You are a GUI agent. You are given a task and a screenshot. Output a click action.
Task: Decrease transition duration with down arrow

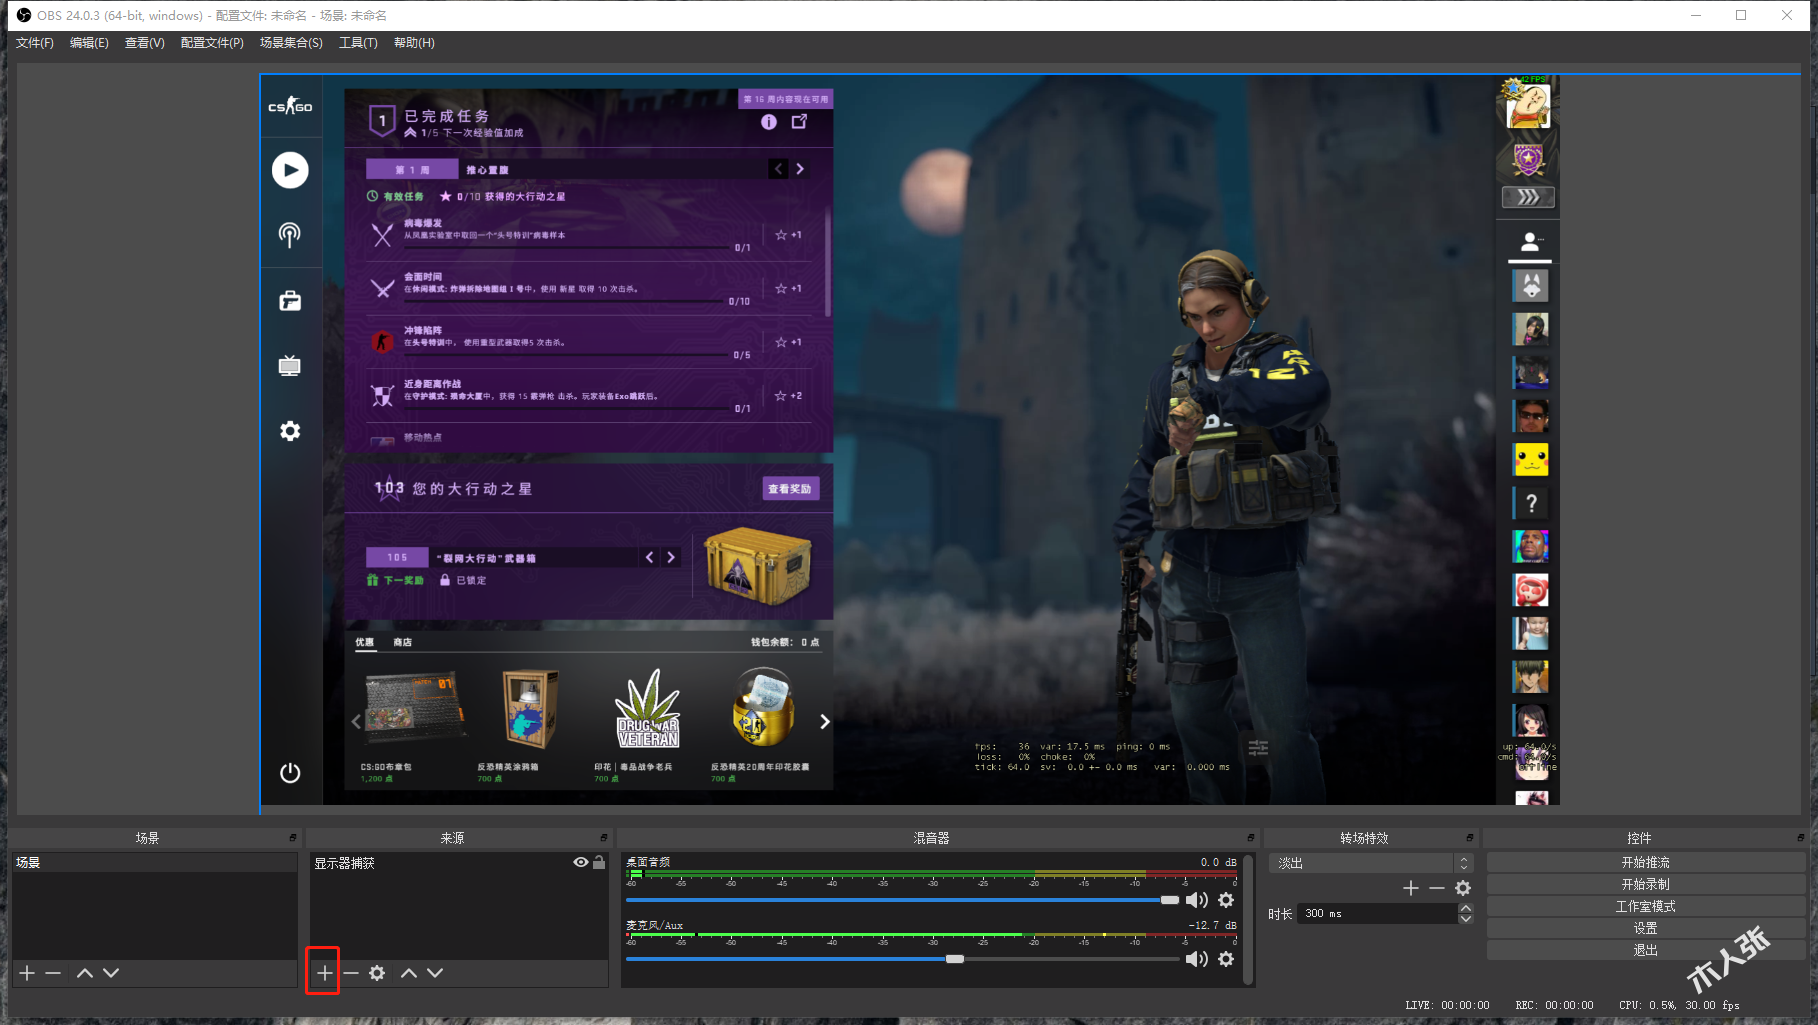click(x=1466, y=918)
